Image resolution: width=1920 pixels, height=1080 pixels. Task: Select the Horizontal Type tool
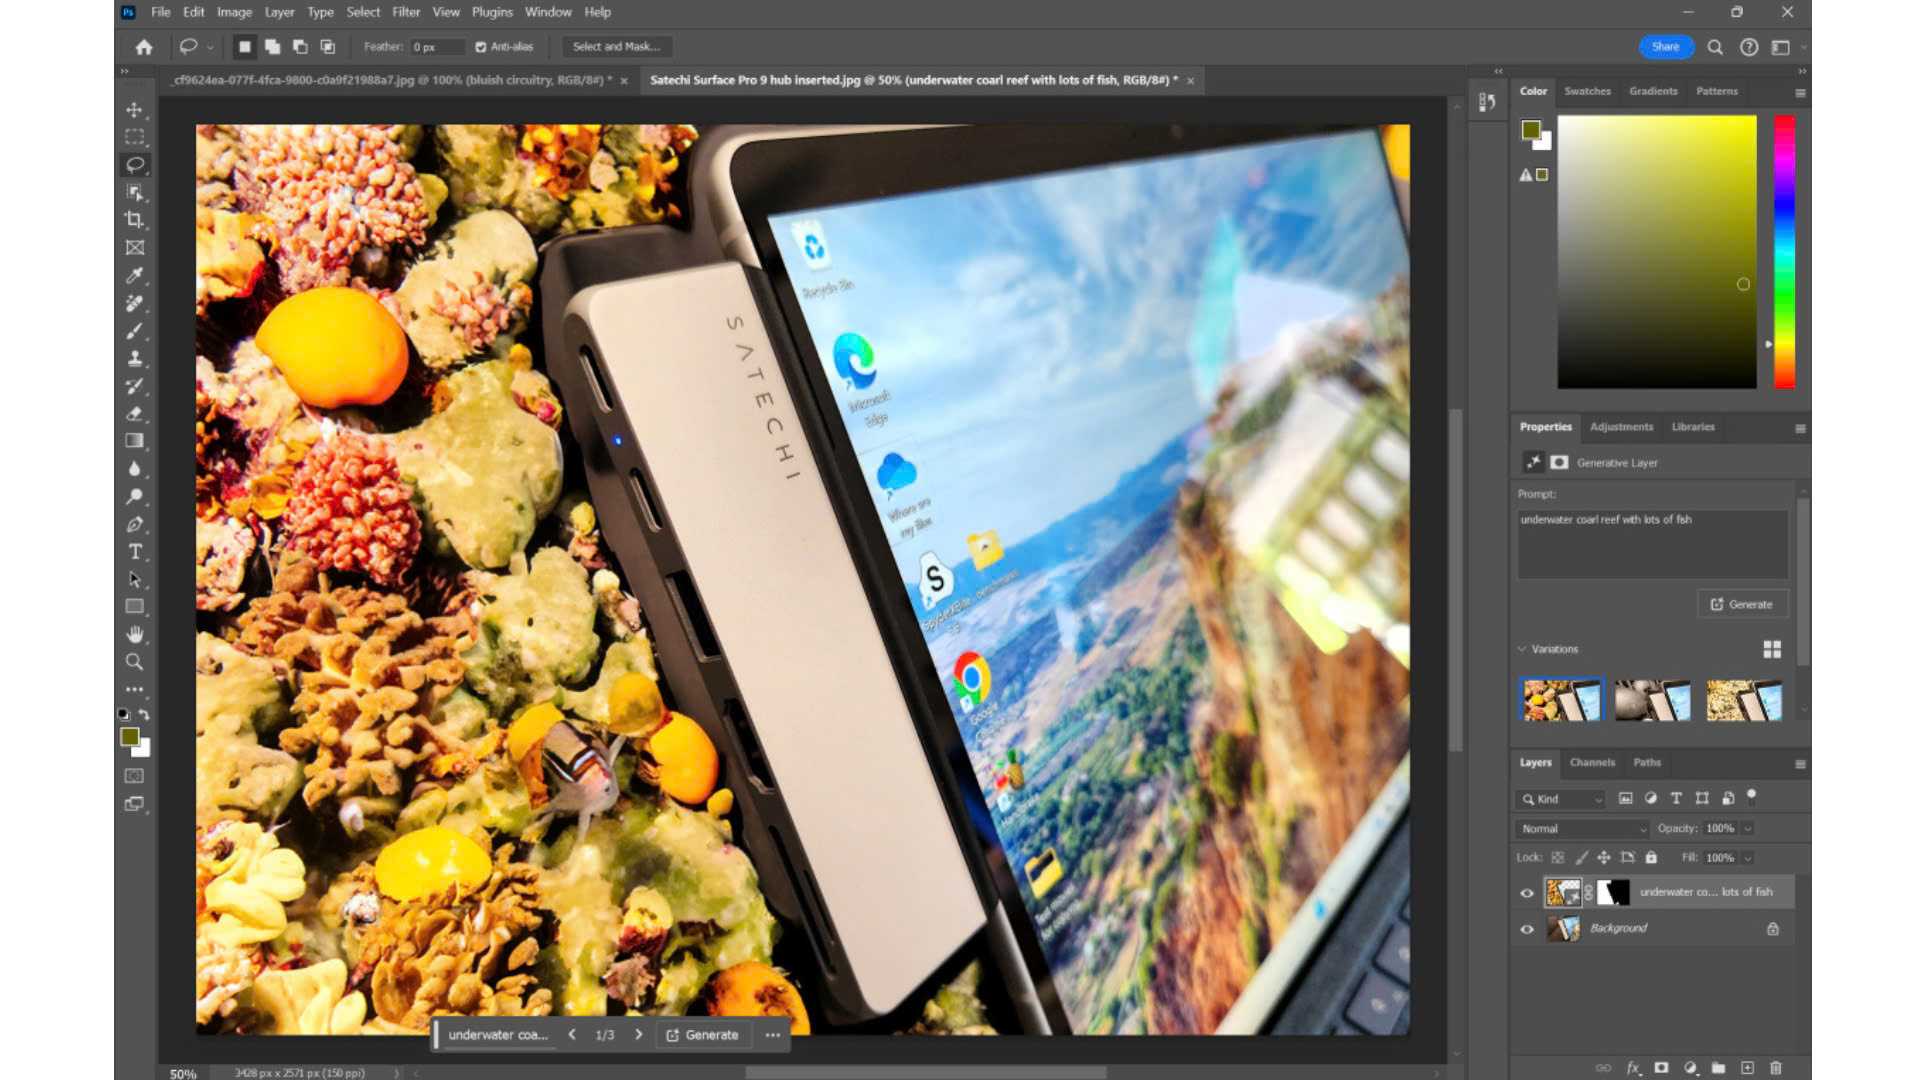(134, 552)
